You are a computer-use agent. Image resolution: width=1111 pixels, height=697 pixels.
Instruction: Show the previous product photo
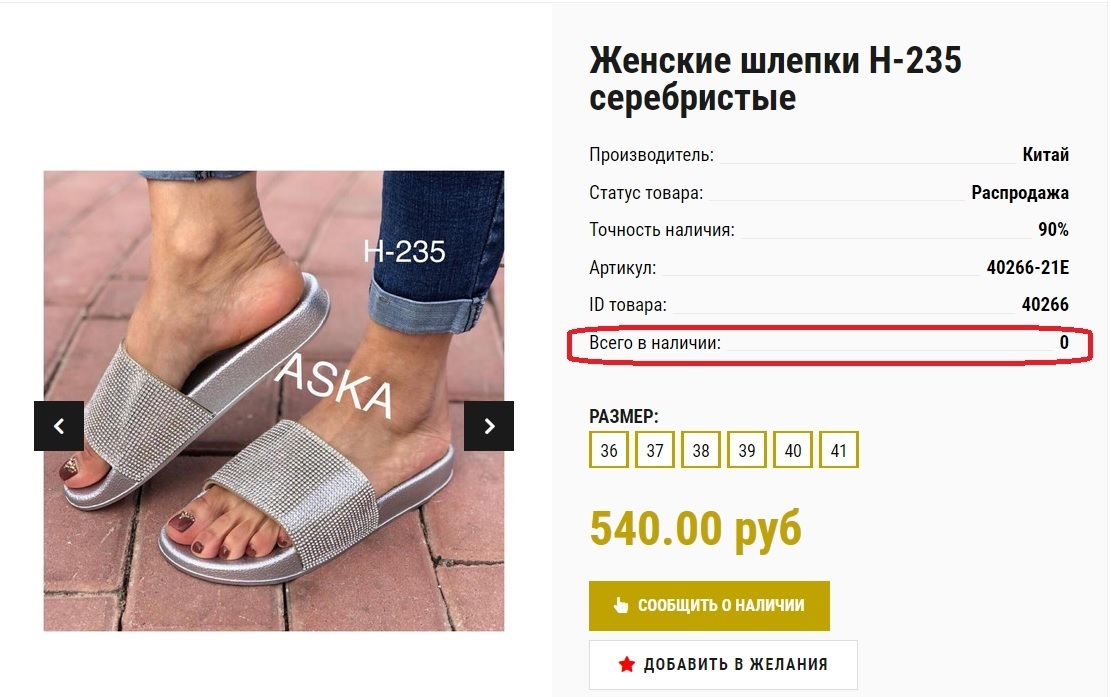(x=59, y=426)
